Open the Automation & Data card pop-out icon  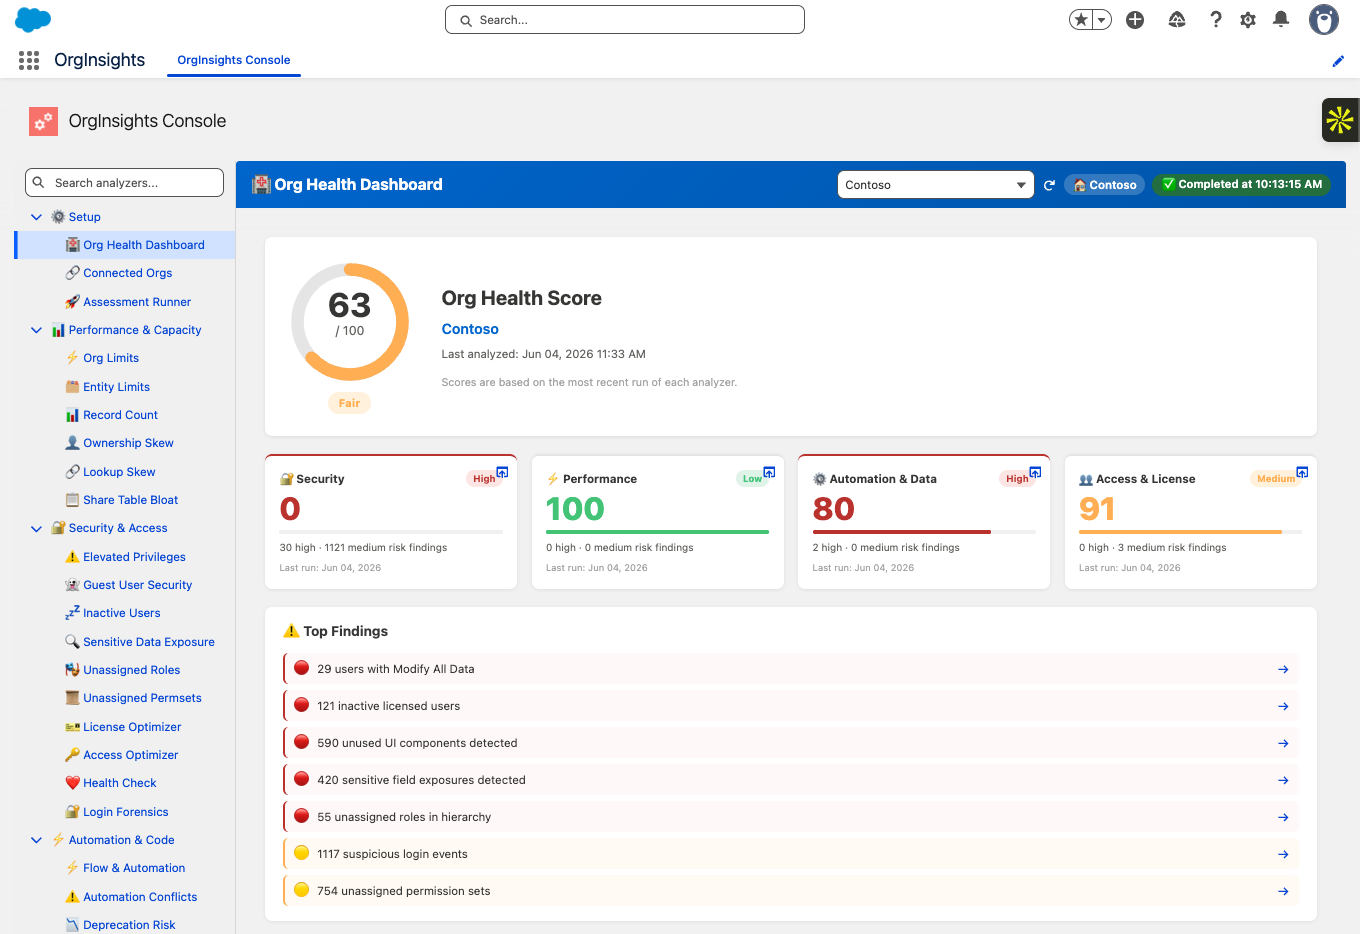click(1035, 472)
